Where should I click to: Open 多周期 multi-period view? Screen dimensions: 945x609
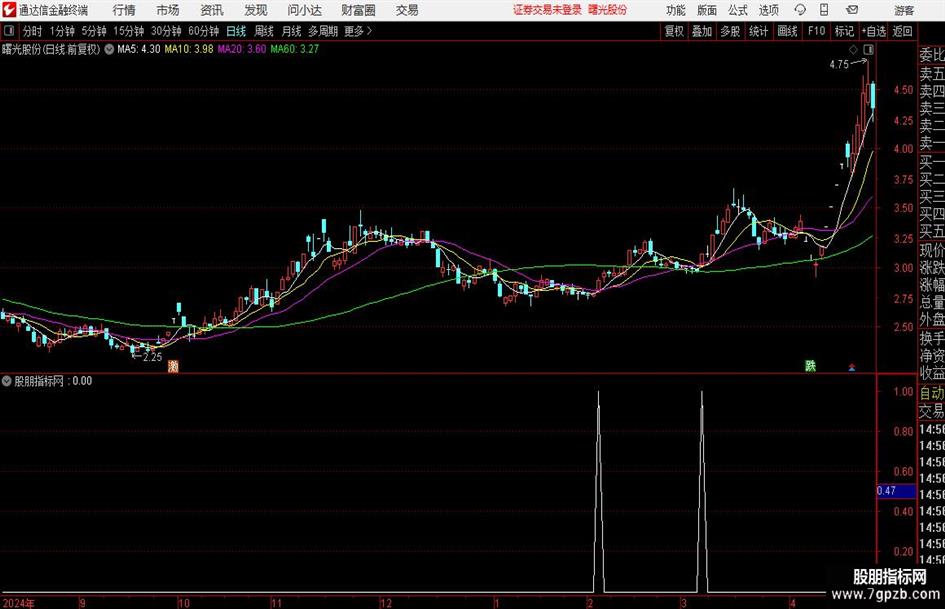point(323,31)
